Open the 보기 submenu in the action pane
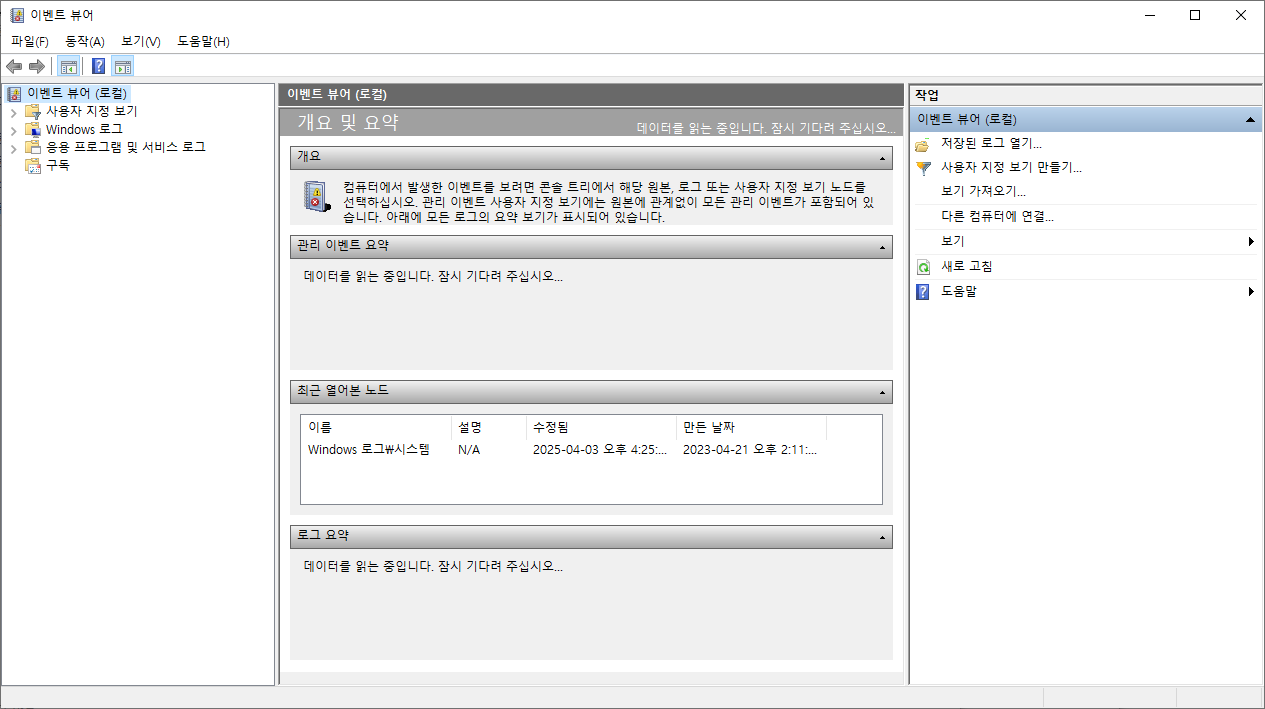Screen dimensions: 1265x709 click(x=951, y=240)
